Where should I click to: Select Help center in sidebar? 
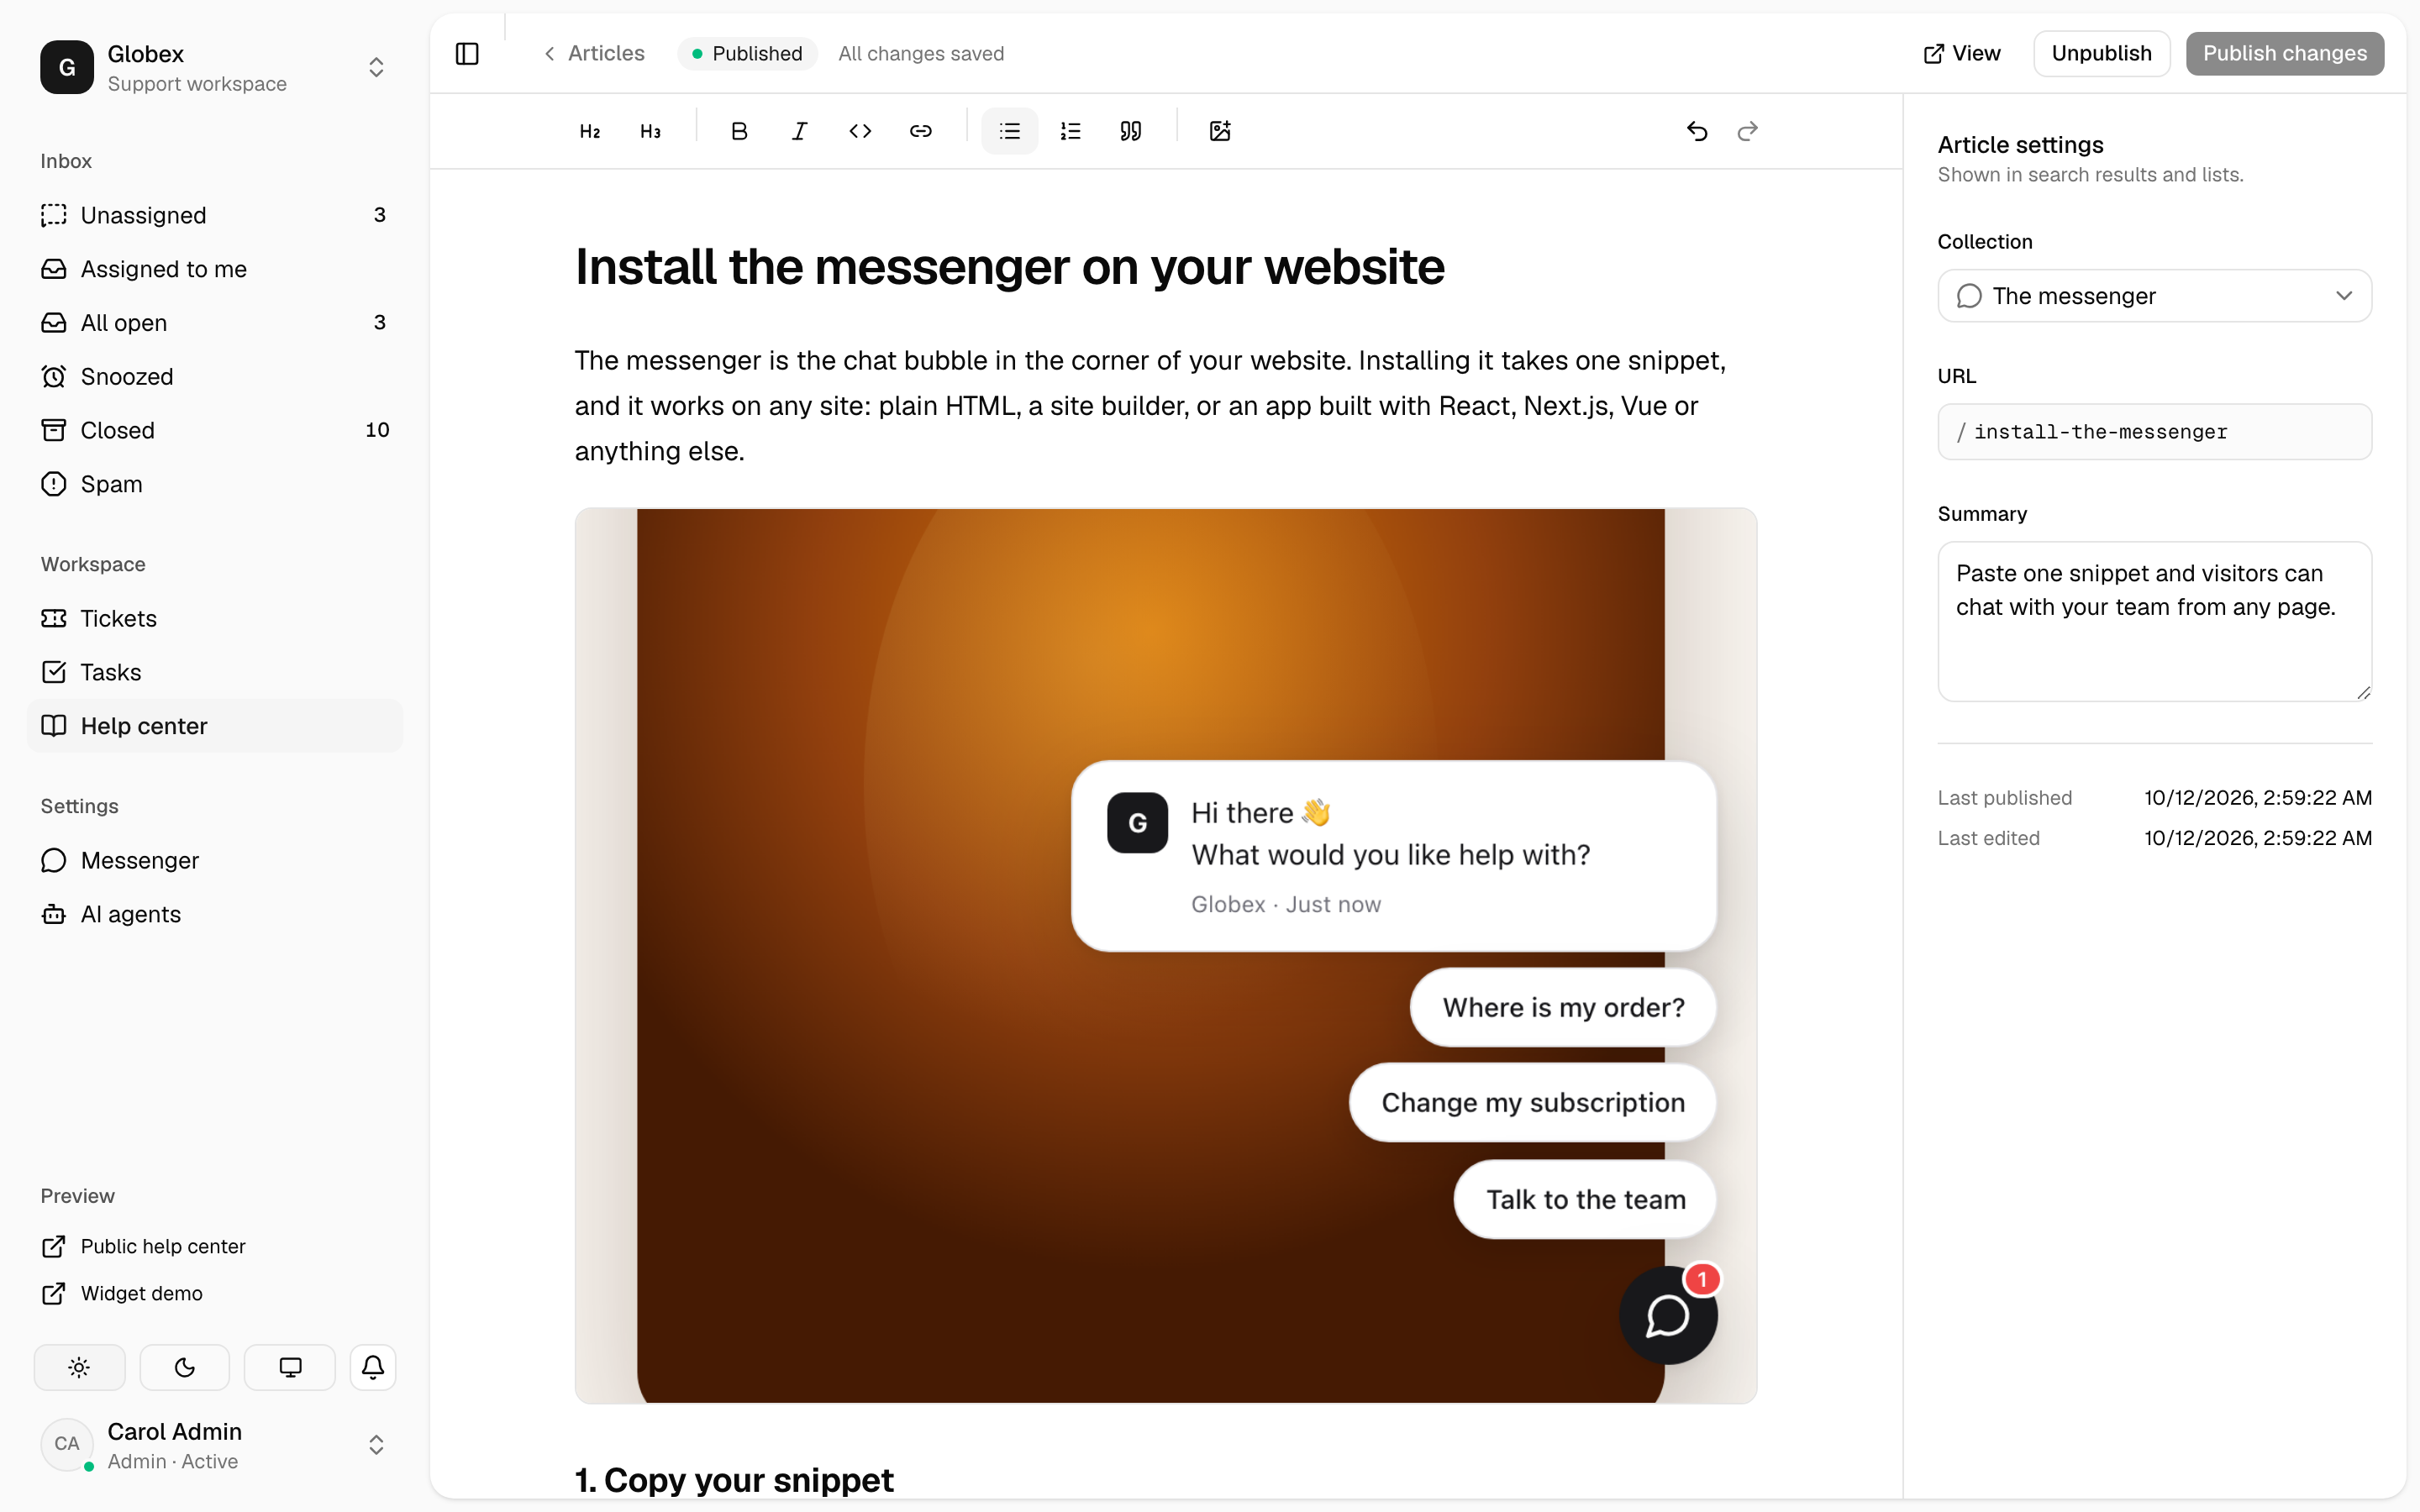[215, 726]
